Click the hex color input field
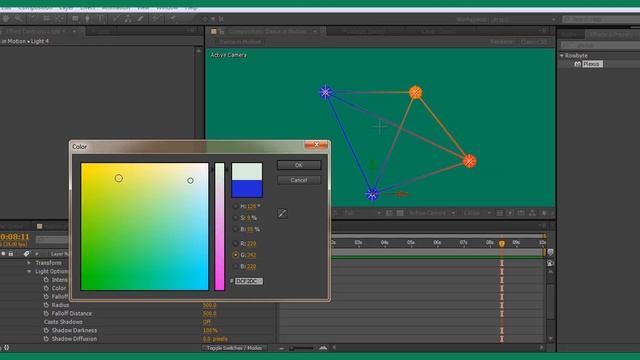The height and width of the screenshot is (360, 640). coord(249,281)
